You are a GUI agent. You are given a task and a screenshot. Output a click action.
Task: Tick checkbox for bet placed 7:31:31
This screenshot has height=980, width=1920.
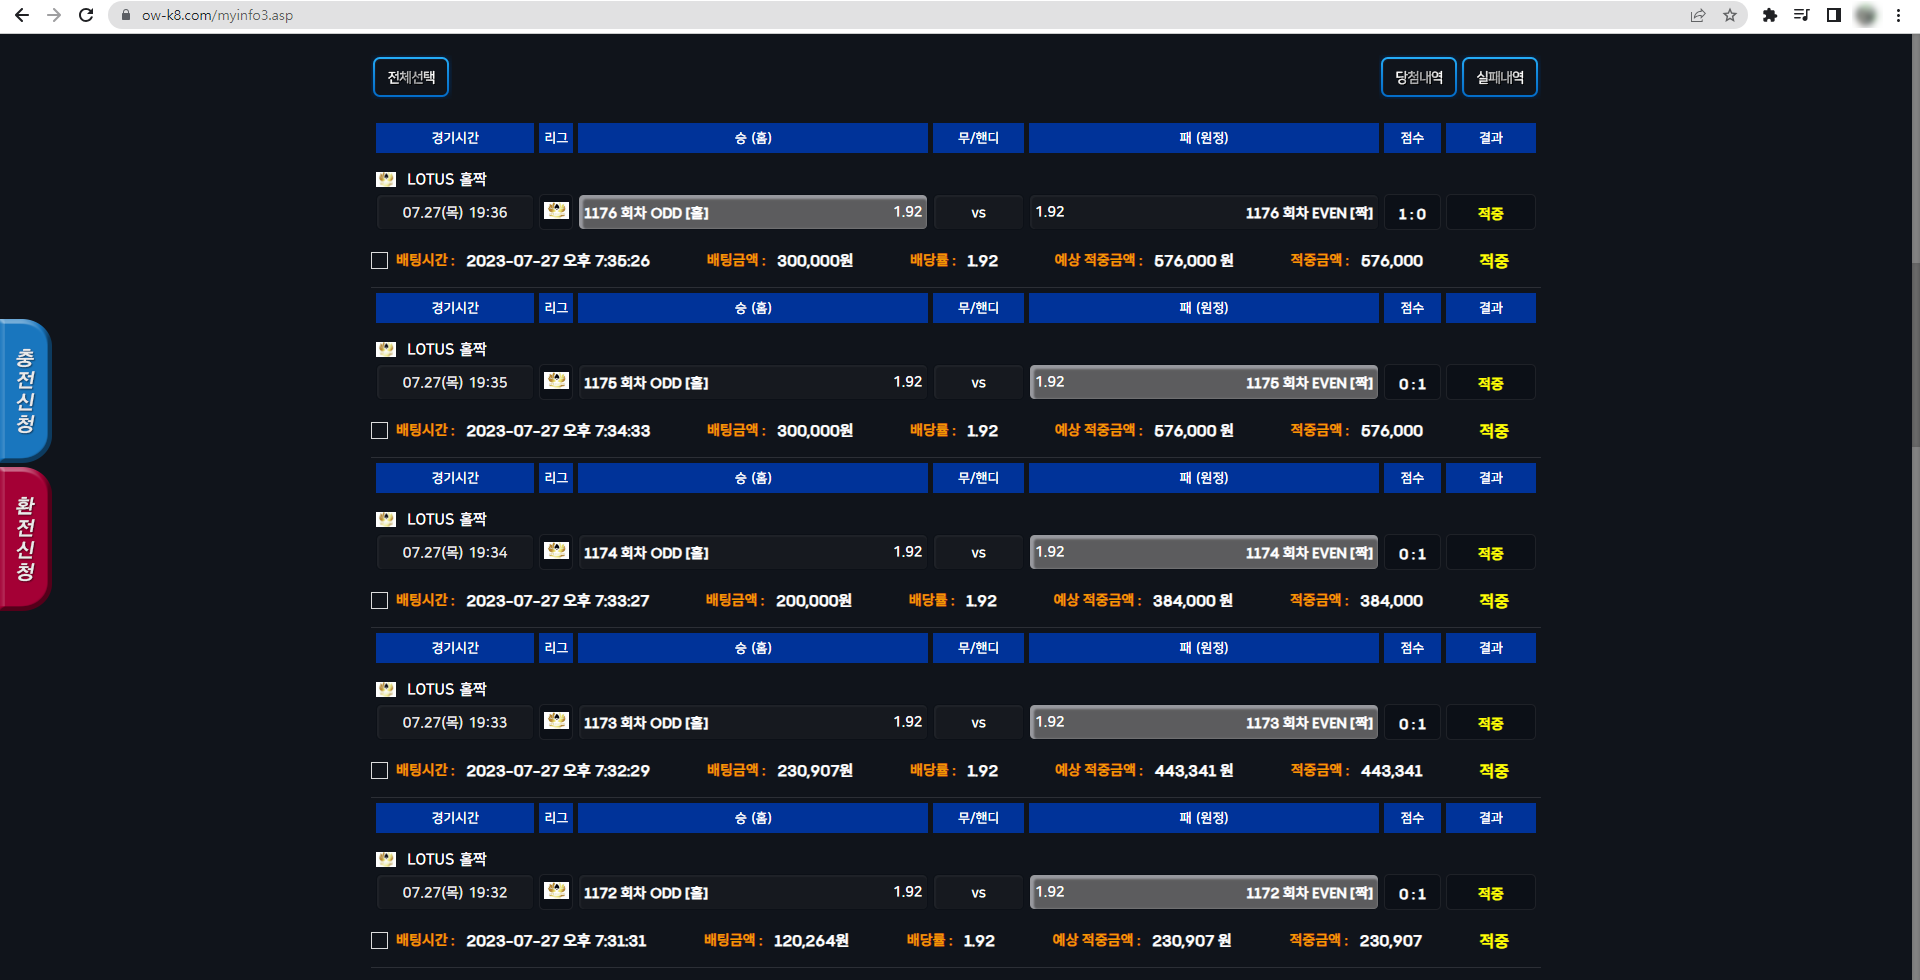(x=379, y=941)
